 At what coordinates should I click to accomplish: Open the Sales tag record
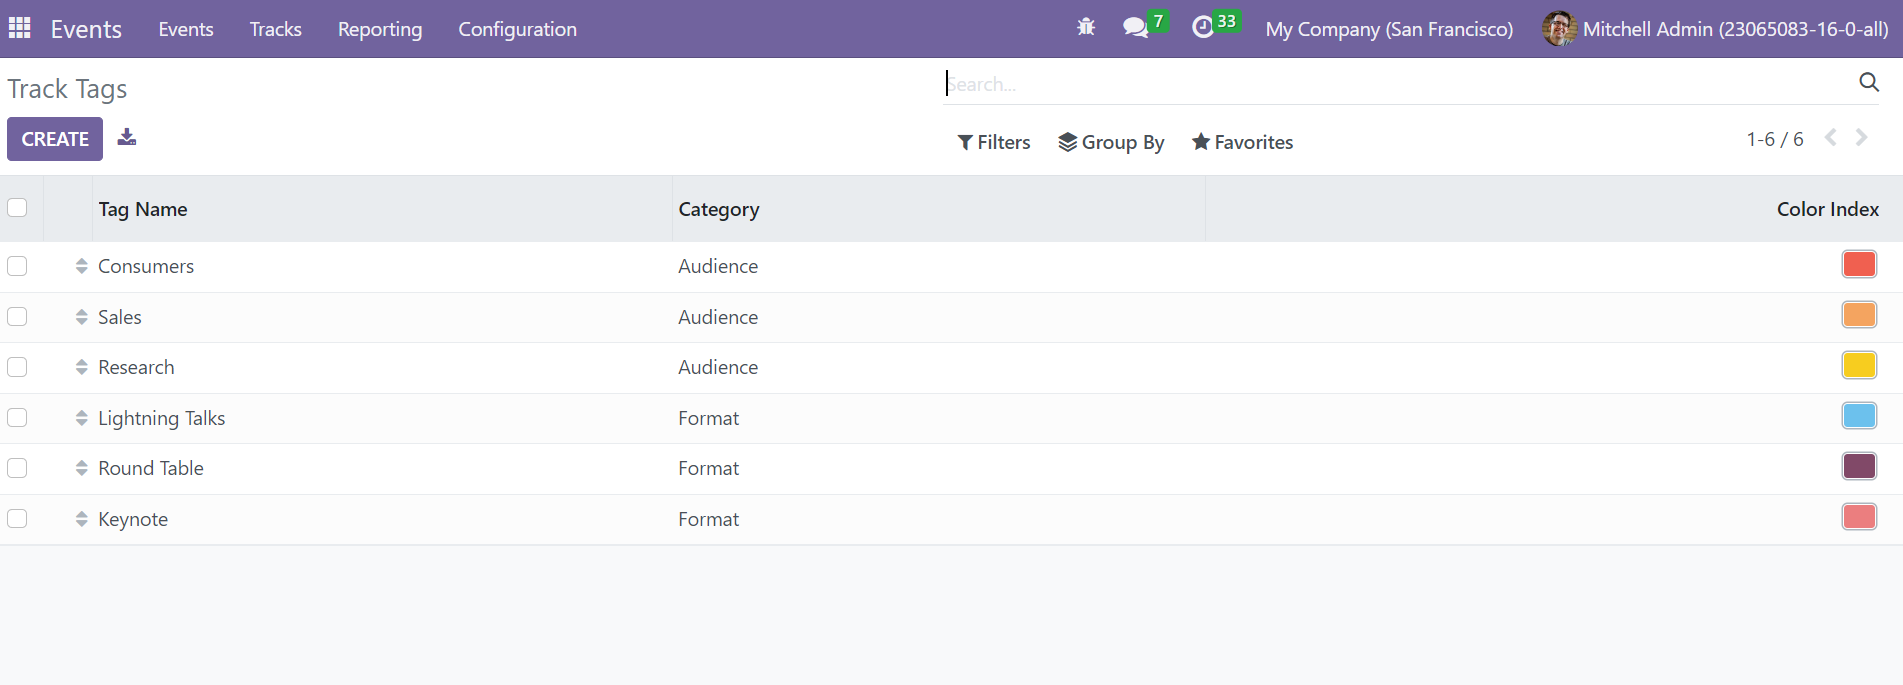(120, 317)
